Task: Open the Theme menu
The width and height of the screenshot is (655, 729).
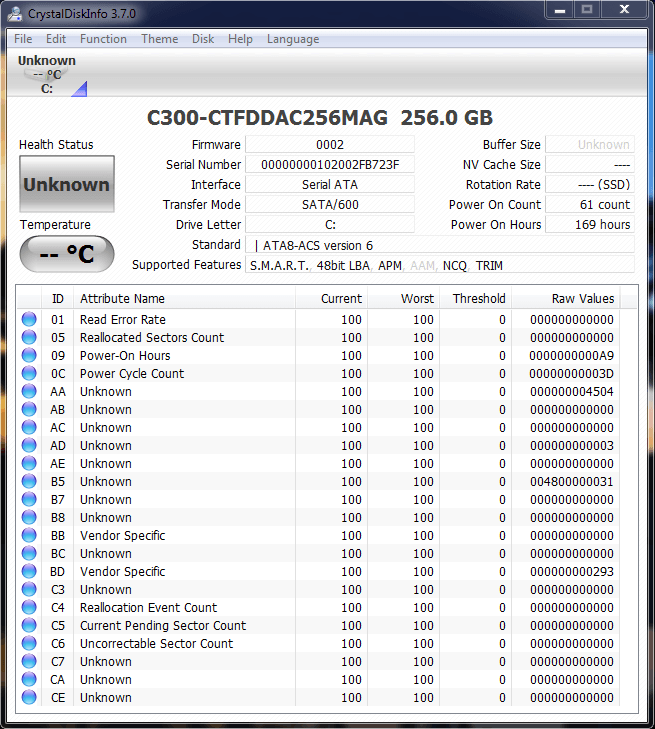Action: (x=159, y=39)
